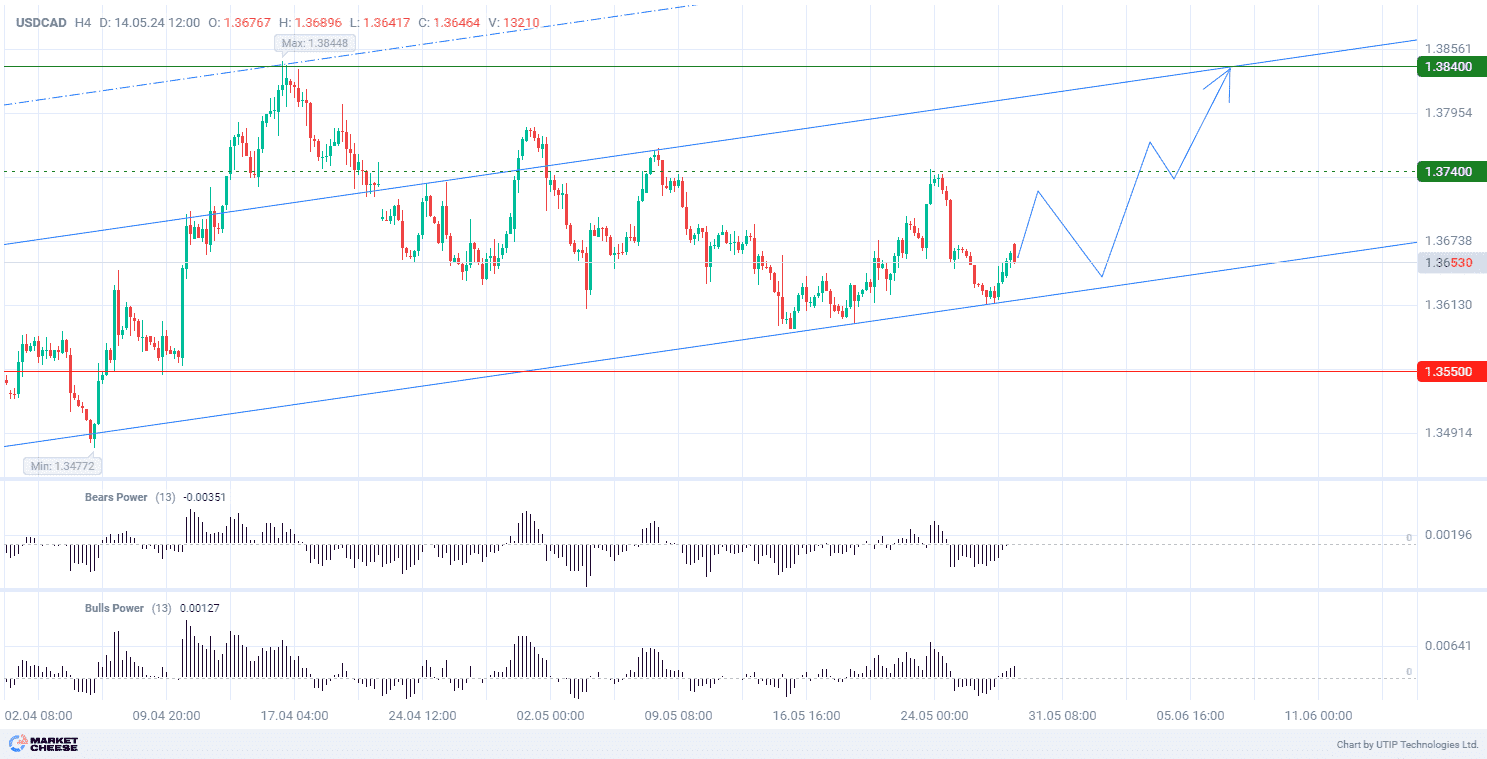The width and height of the screenshot is (1487, 759).
Task: Click the 1.38400 green price label
Action: pos(1451,67)
